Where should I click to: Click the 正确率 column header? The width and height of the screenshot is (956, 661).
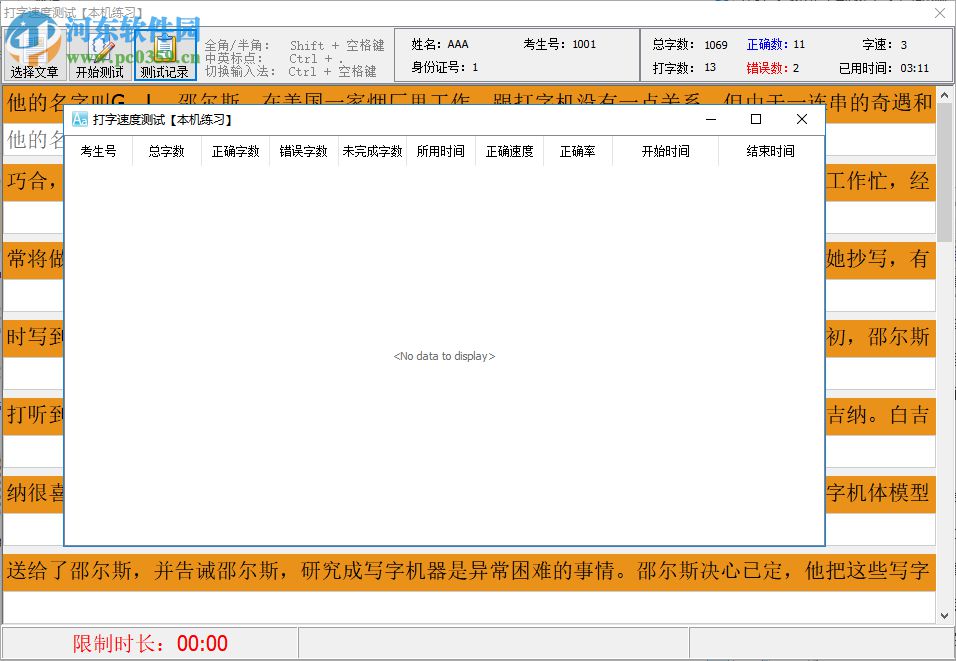[577, 152]
